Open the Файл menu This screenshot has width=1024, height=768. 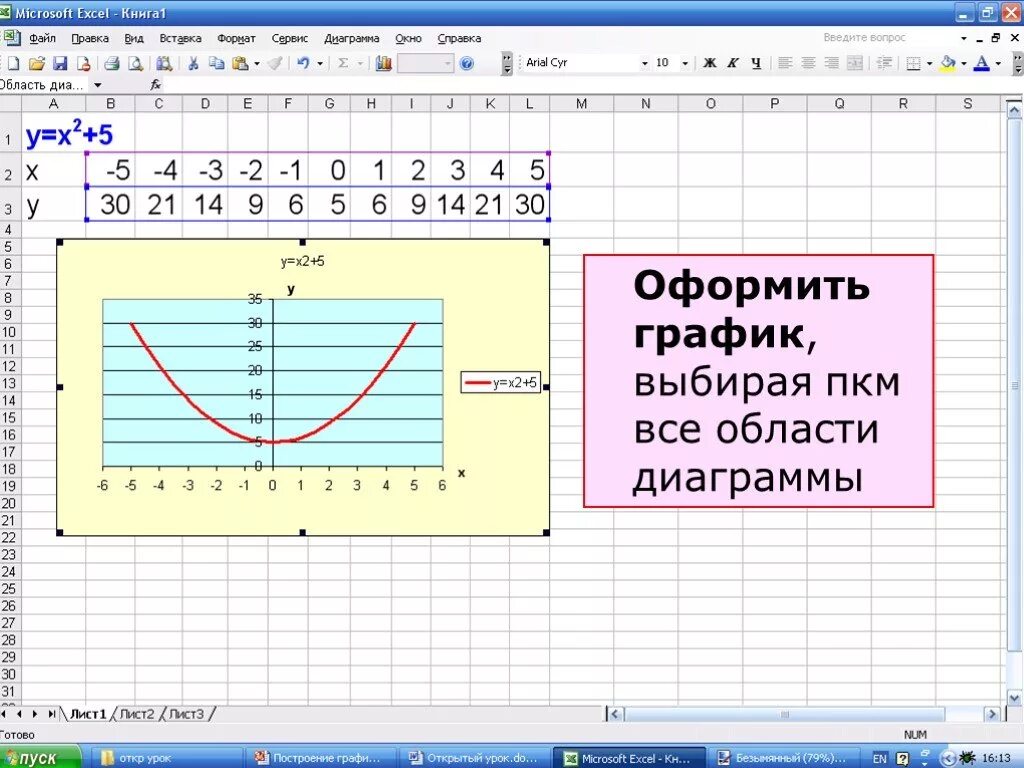pyautogui.click(x=42, y=38)
